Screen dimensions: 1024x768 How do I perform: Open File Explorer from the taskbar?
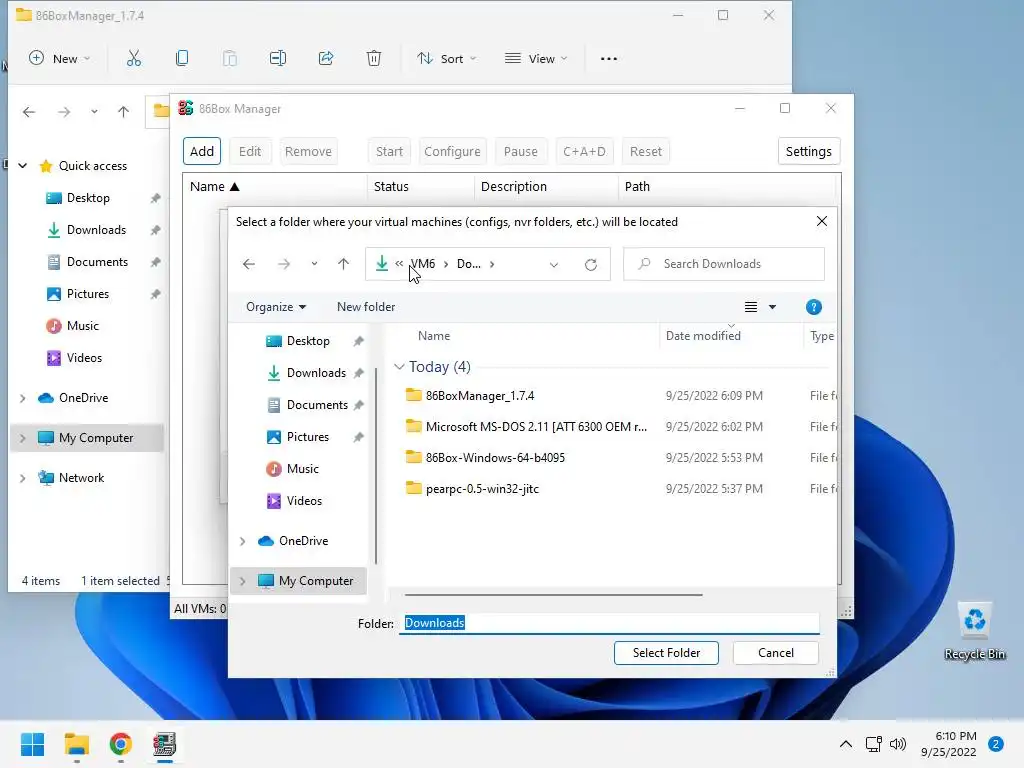tap(76, 744)
